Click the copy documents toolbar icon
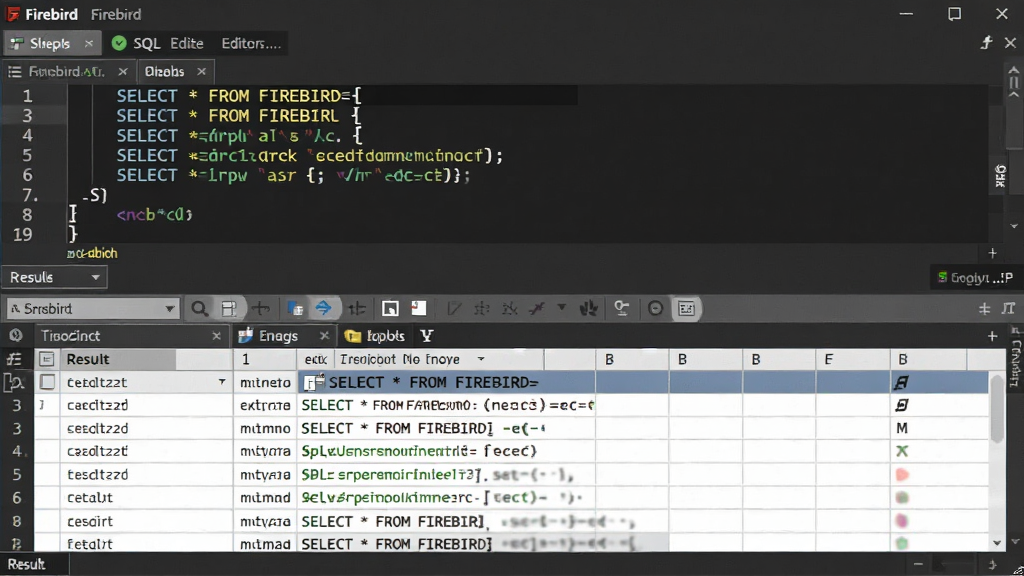 (x=295, y=308)
